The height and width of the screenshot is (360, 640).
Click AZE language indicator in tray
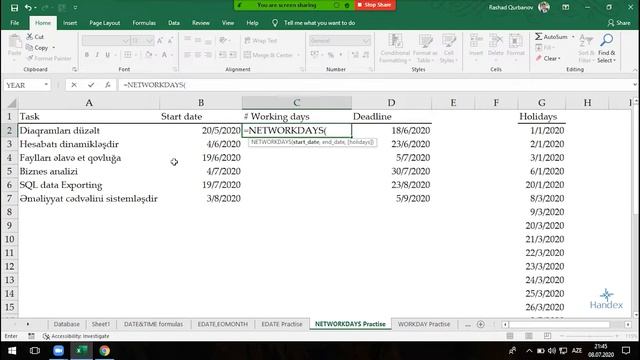tap(577, 351)
